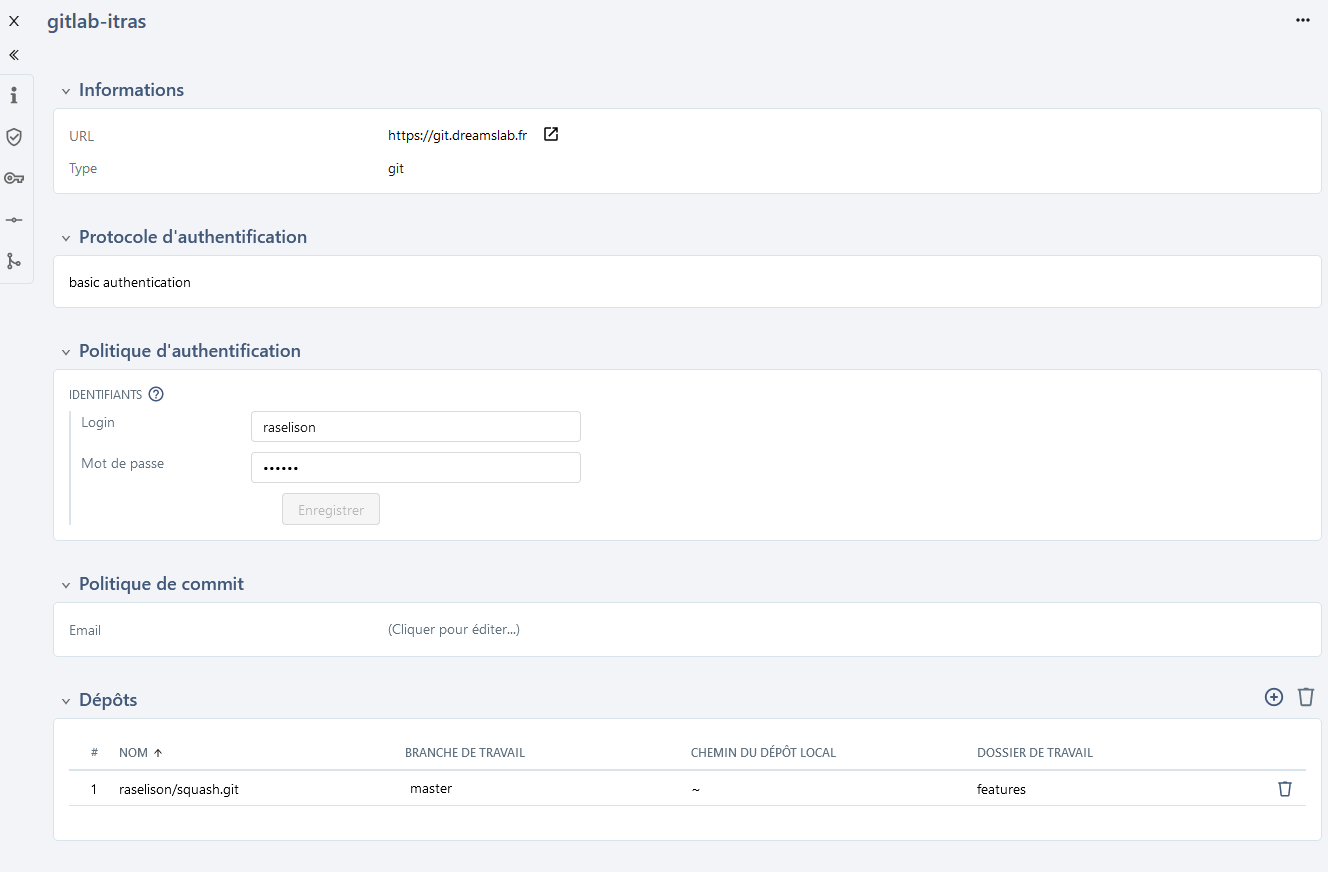Collapse the Dépôts section
This screenshot has width=1328, height=872.
click(66, 701)
